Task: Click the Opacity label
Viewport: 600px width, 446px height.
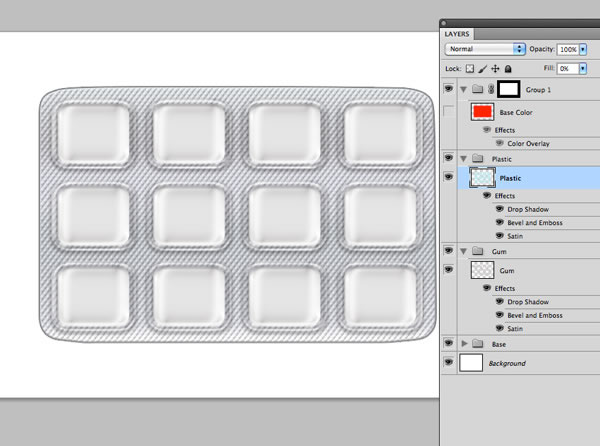Action: [542, 49]
